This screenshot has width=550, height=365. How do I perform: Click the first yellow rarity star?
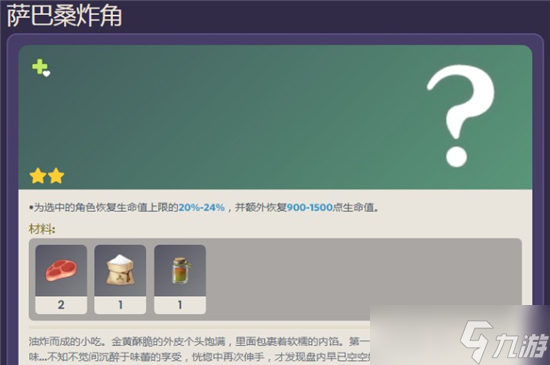tap(38, 176)
